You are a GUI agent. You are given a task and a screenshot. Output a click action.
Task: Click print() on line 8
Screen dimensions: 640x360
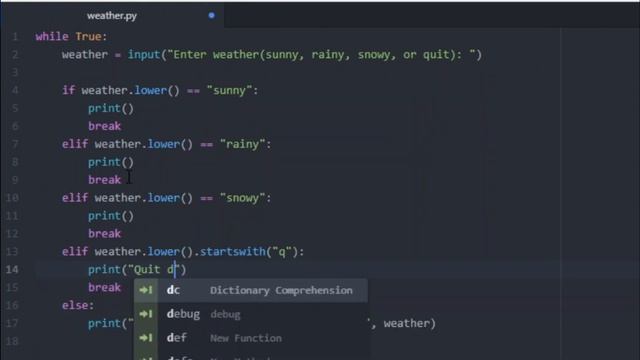[111, 162]
